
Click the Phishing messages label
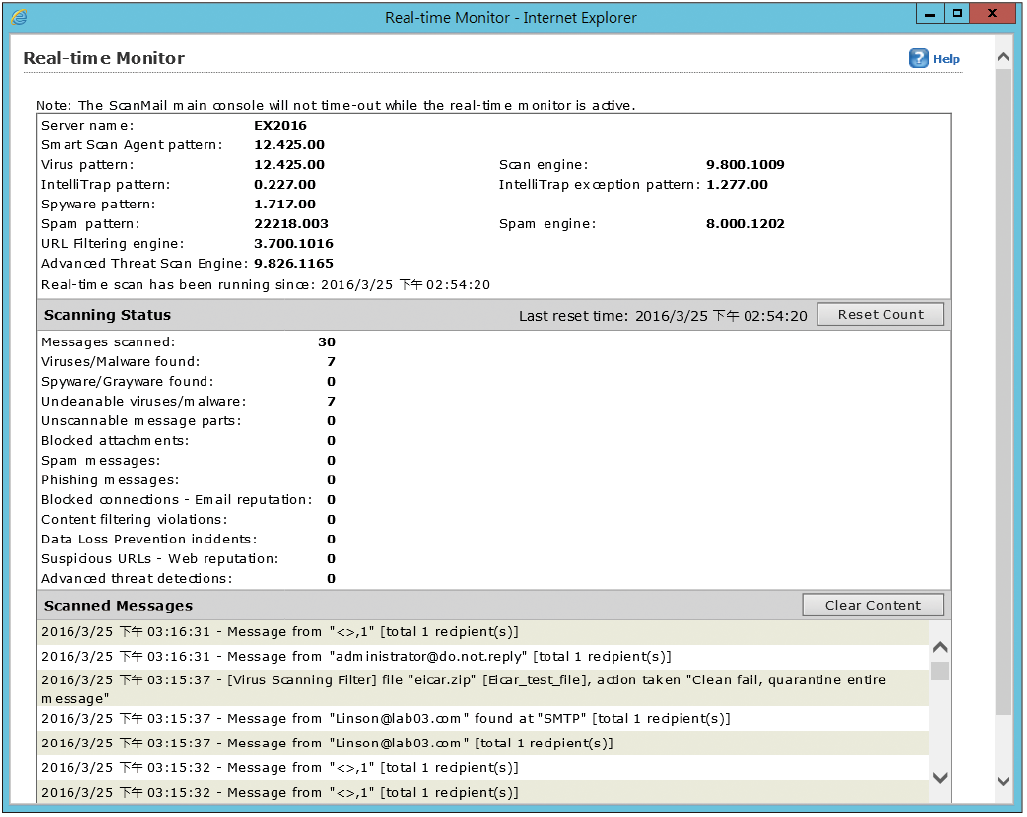(x=109, y=480)
